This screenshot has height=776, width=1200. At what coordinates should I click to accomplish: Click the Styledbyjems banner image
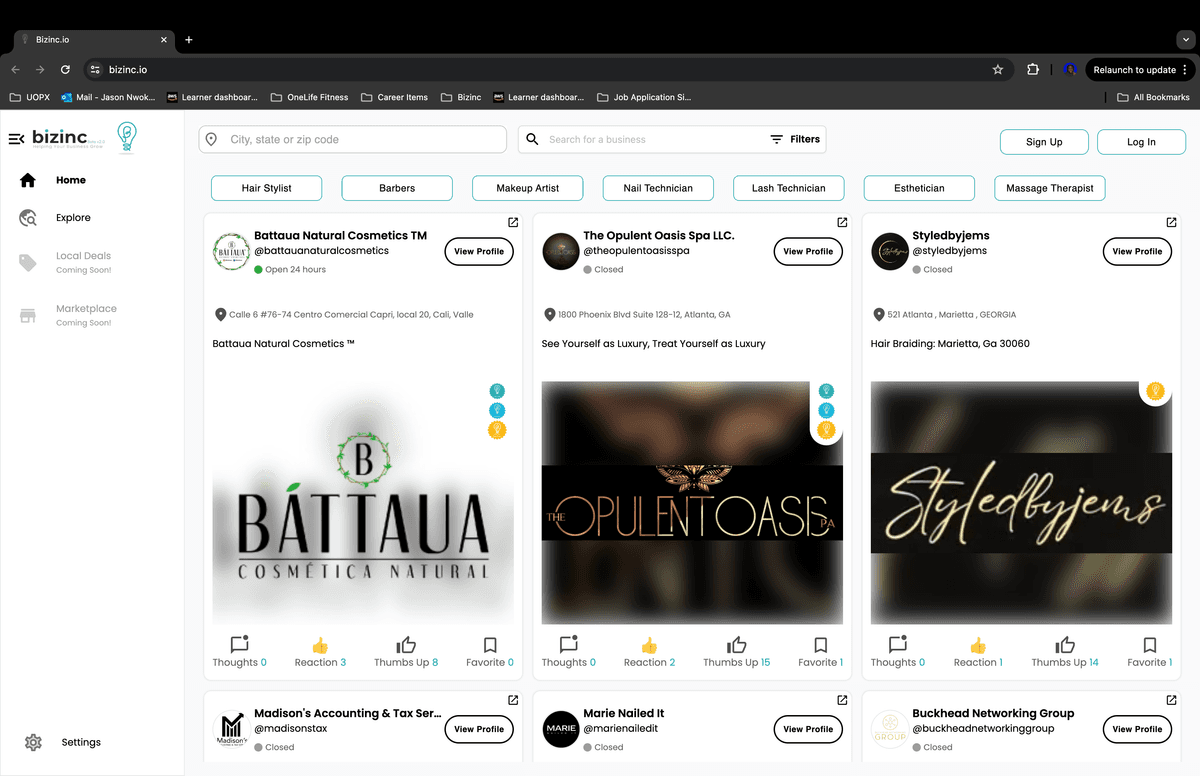pos(1021,503)
